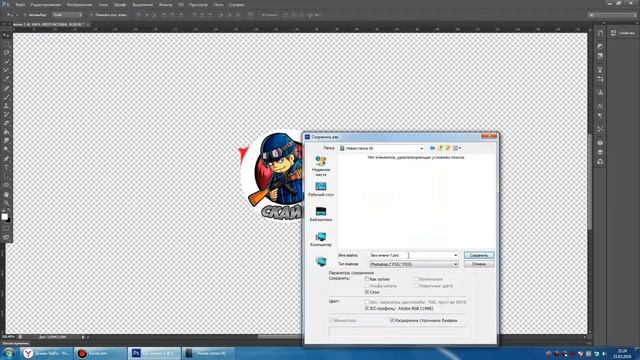Open the Фильтр menu
The height and width of the screenshot is (360, 640).
165,5
